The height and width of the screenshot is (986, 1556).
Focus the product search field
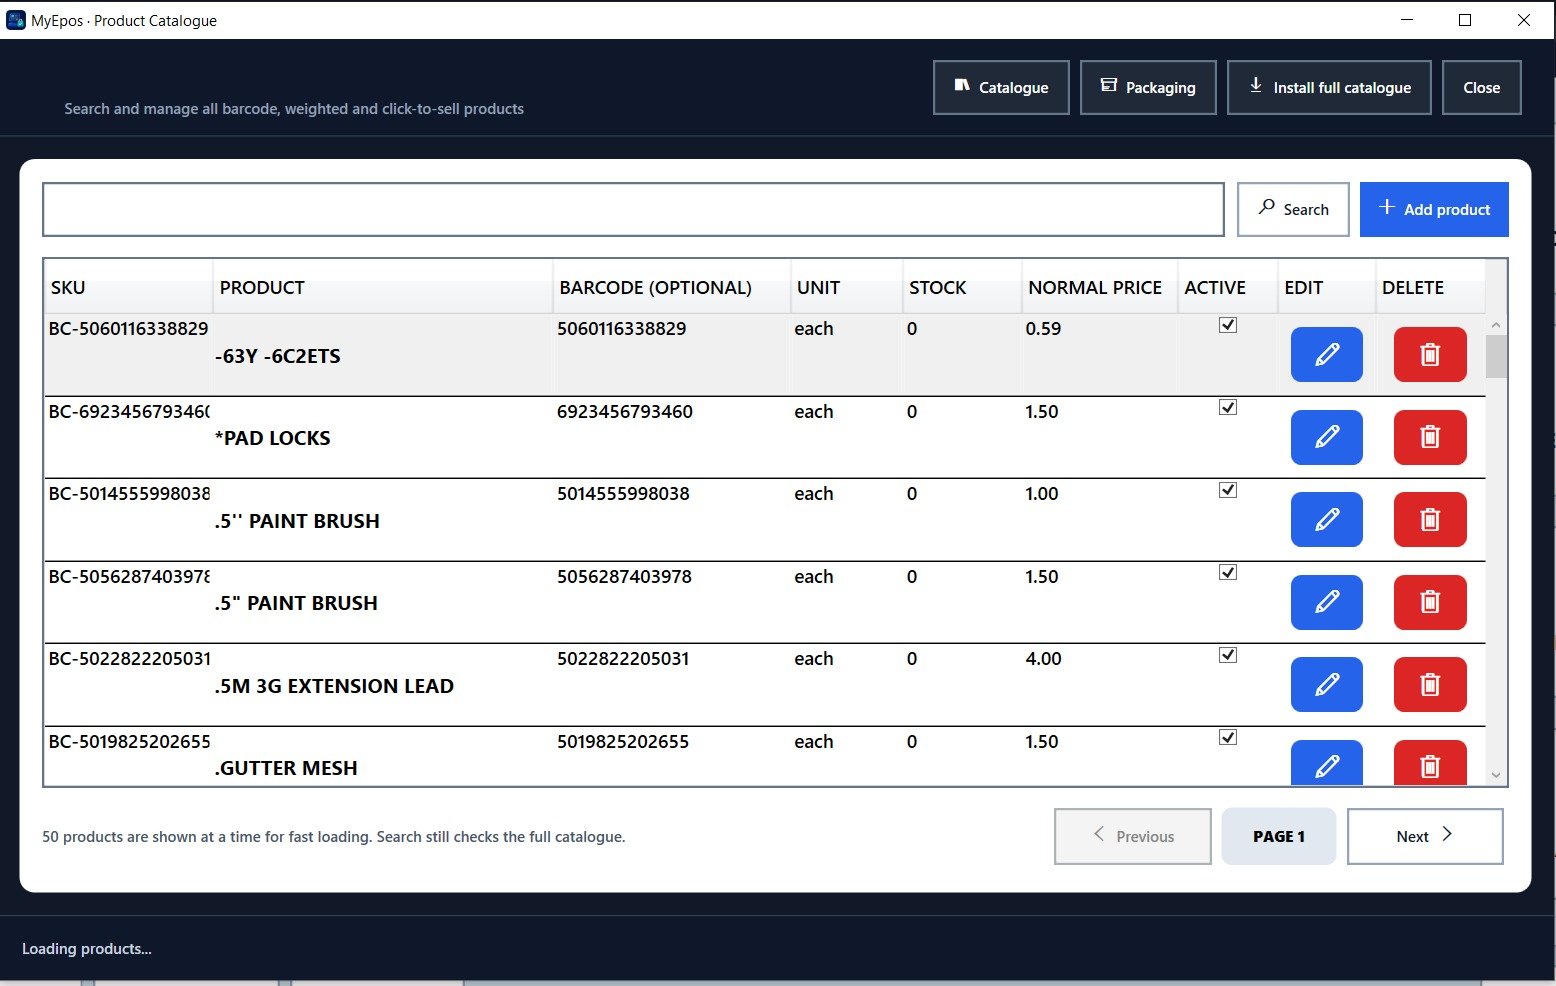click(x=633, y=209)
